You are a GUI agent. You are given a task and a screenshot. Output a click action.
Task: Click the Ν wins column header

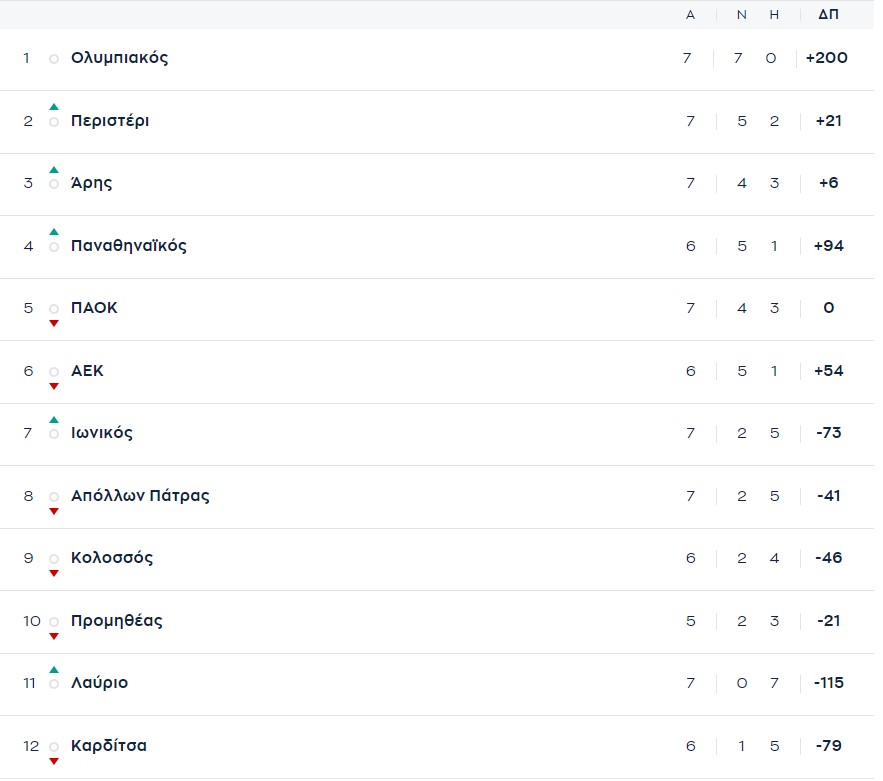[741, 15]
